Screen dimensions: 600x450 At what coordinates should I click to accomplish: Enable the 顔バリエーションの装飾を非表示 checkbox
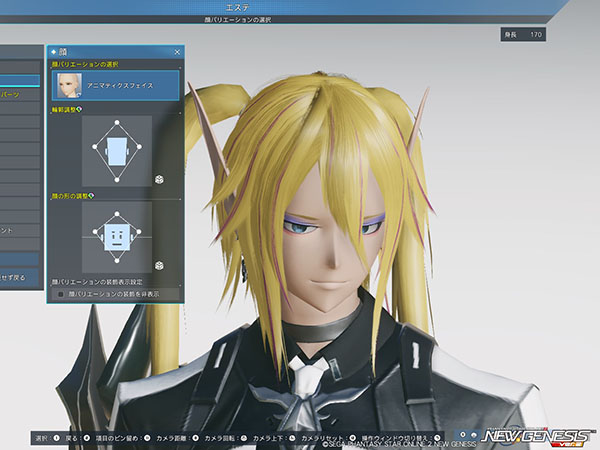pyautogui.click(x=60, y=294)
